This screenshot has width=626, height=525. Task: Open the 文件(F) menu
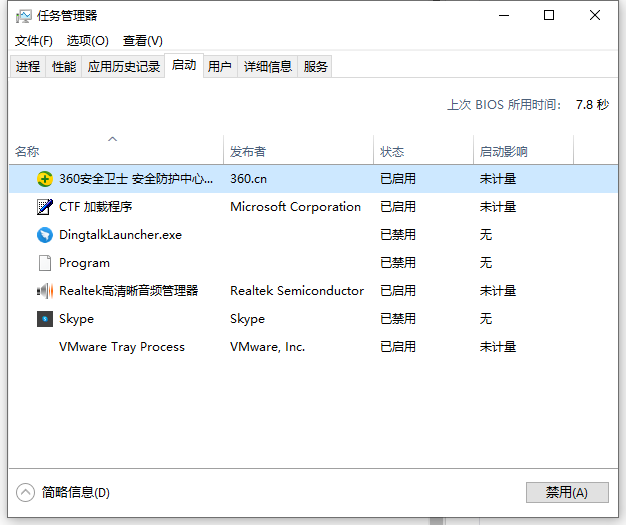tap(34, 41)
